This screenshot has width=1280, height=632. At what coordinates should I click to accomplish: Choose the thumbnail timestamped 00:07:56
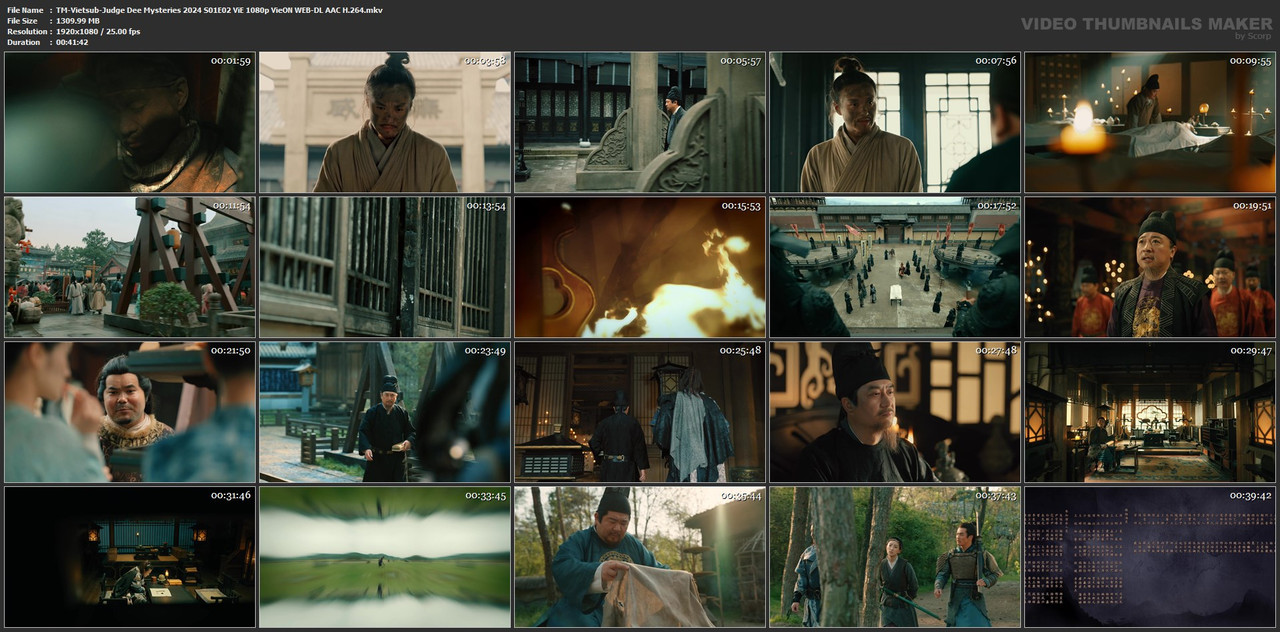[895, 123]
